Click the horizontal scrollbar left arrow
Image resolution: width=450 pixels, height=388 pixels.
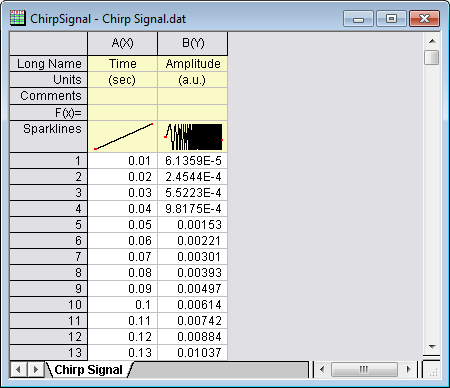click(322, 369)
